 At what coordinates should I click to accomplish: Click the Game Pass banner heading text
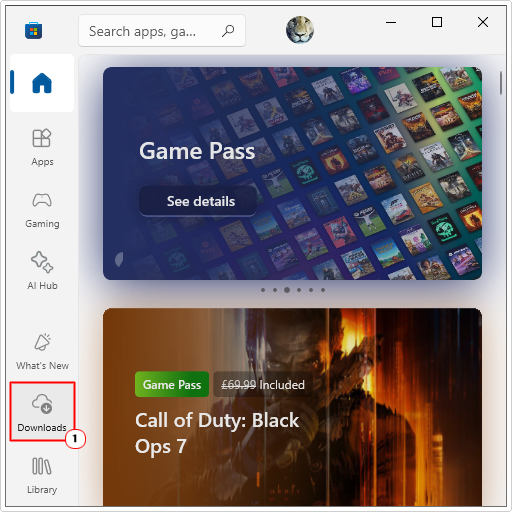tap(197, 151)
